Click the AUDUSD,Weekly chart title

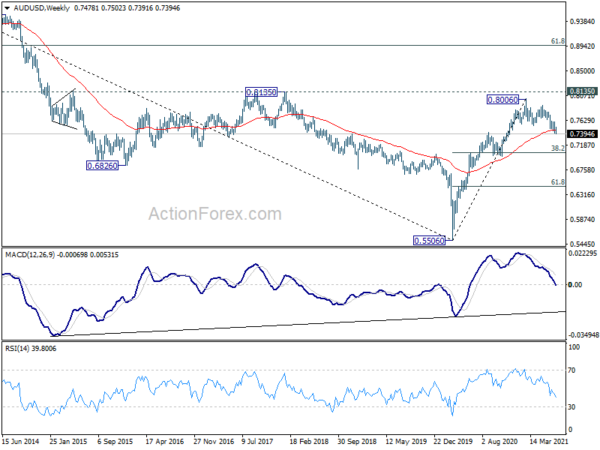(x=41, y=8)
